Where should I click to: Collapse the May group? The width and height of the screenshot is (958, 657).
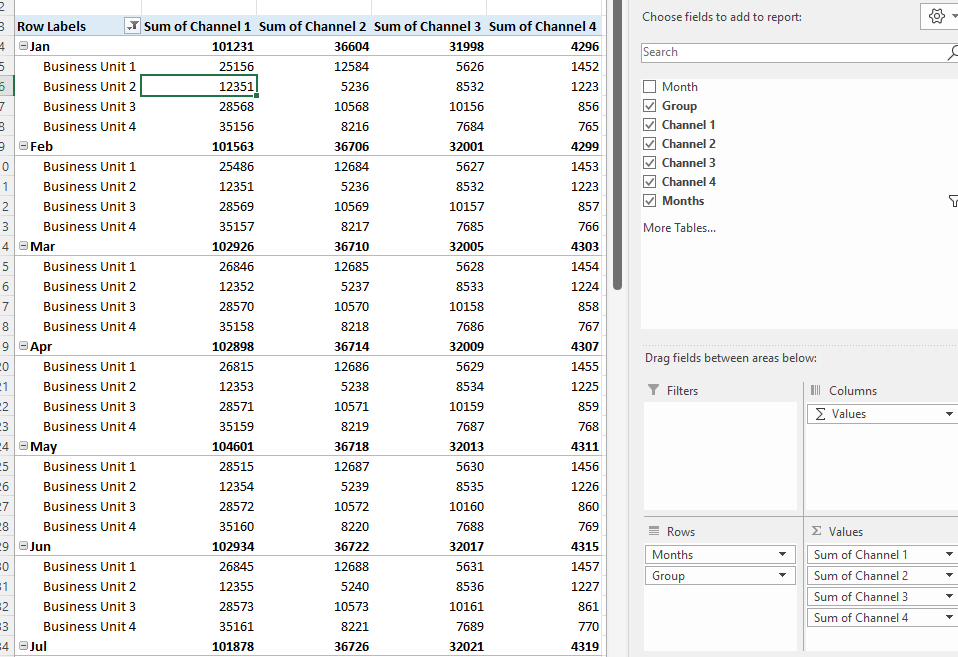[x=23, y=446]
